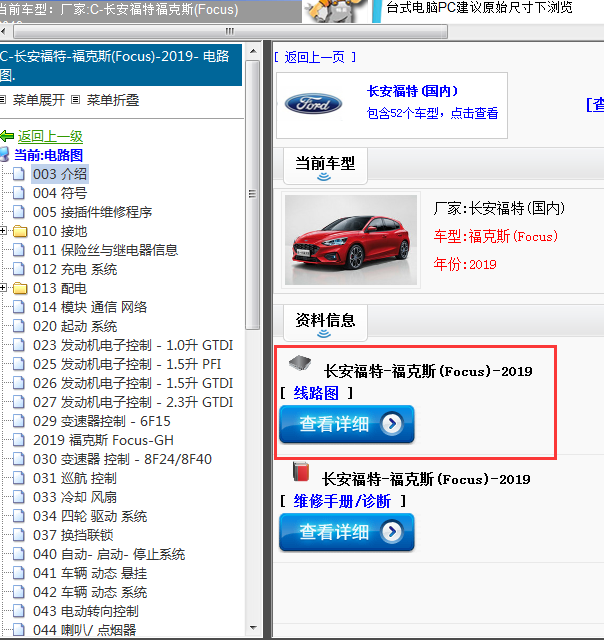Screen dimensions: 604x640
Task: Click the green back arrow icon
Action: coord(7,136)
